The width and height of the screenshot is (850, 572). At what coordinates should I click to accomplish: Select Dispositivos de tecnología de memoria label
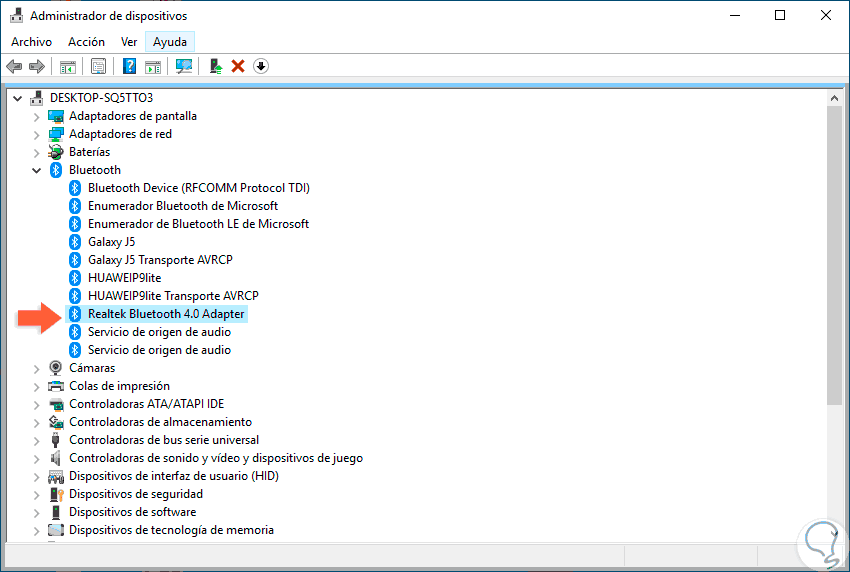(171, 530)
